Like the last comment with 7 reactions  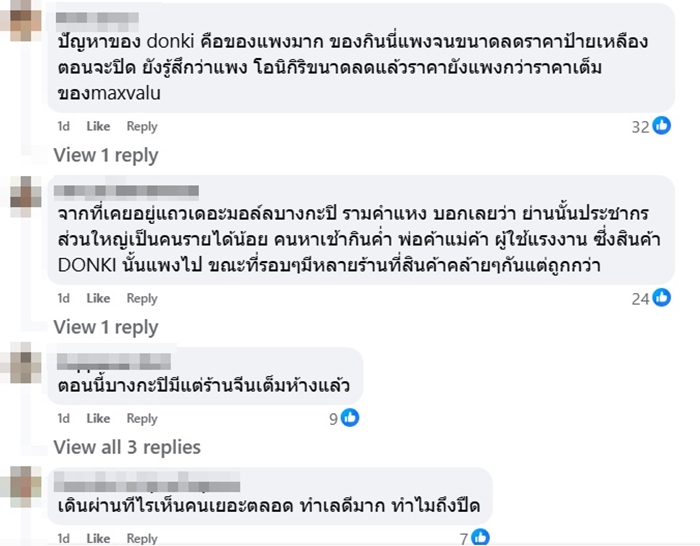point(98,539)
